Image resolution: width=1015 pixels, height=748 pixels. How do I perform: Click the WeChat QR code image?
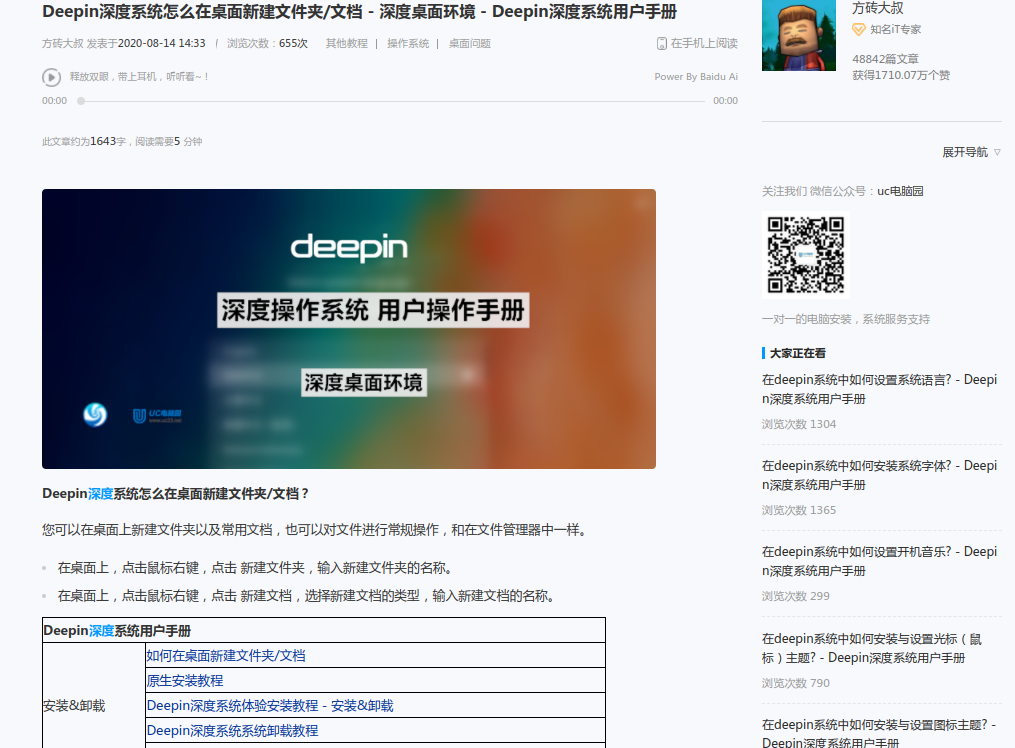(805, 254)
